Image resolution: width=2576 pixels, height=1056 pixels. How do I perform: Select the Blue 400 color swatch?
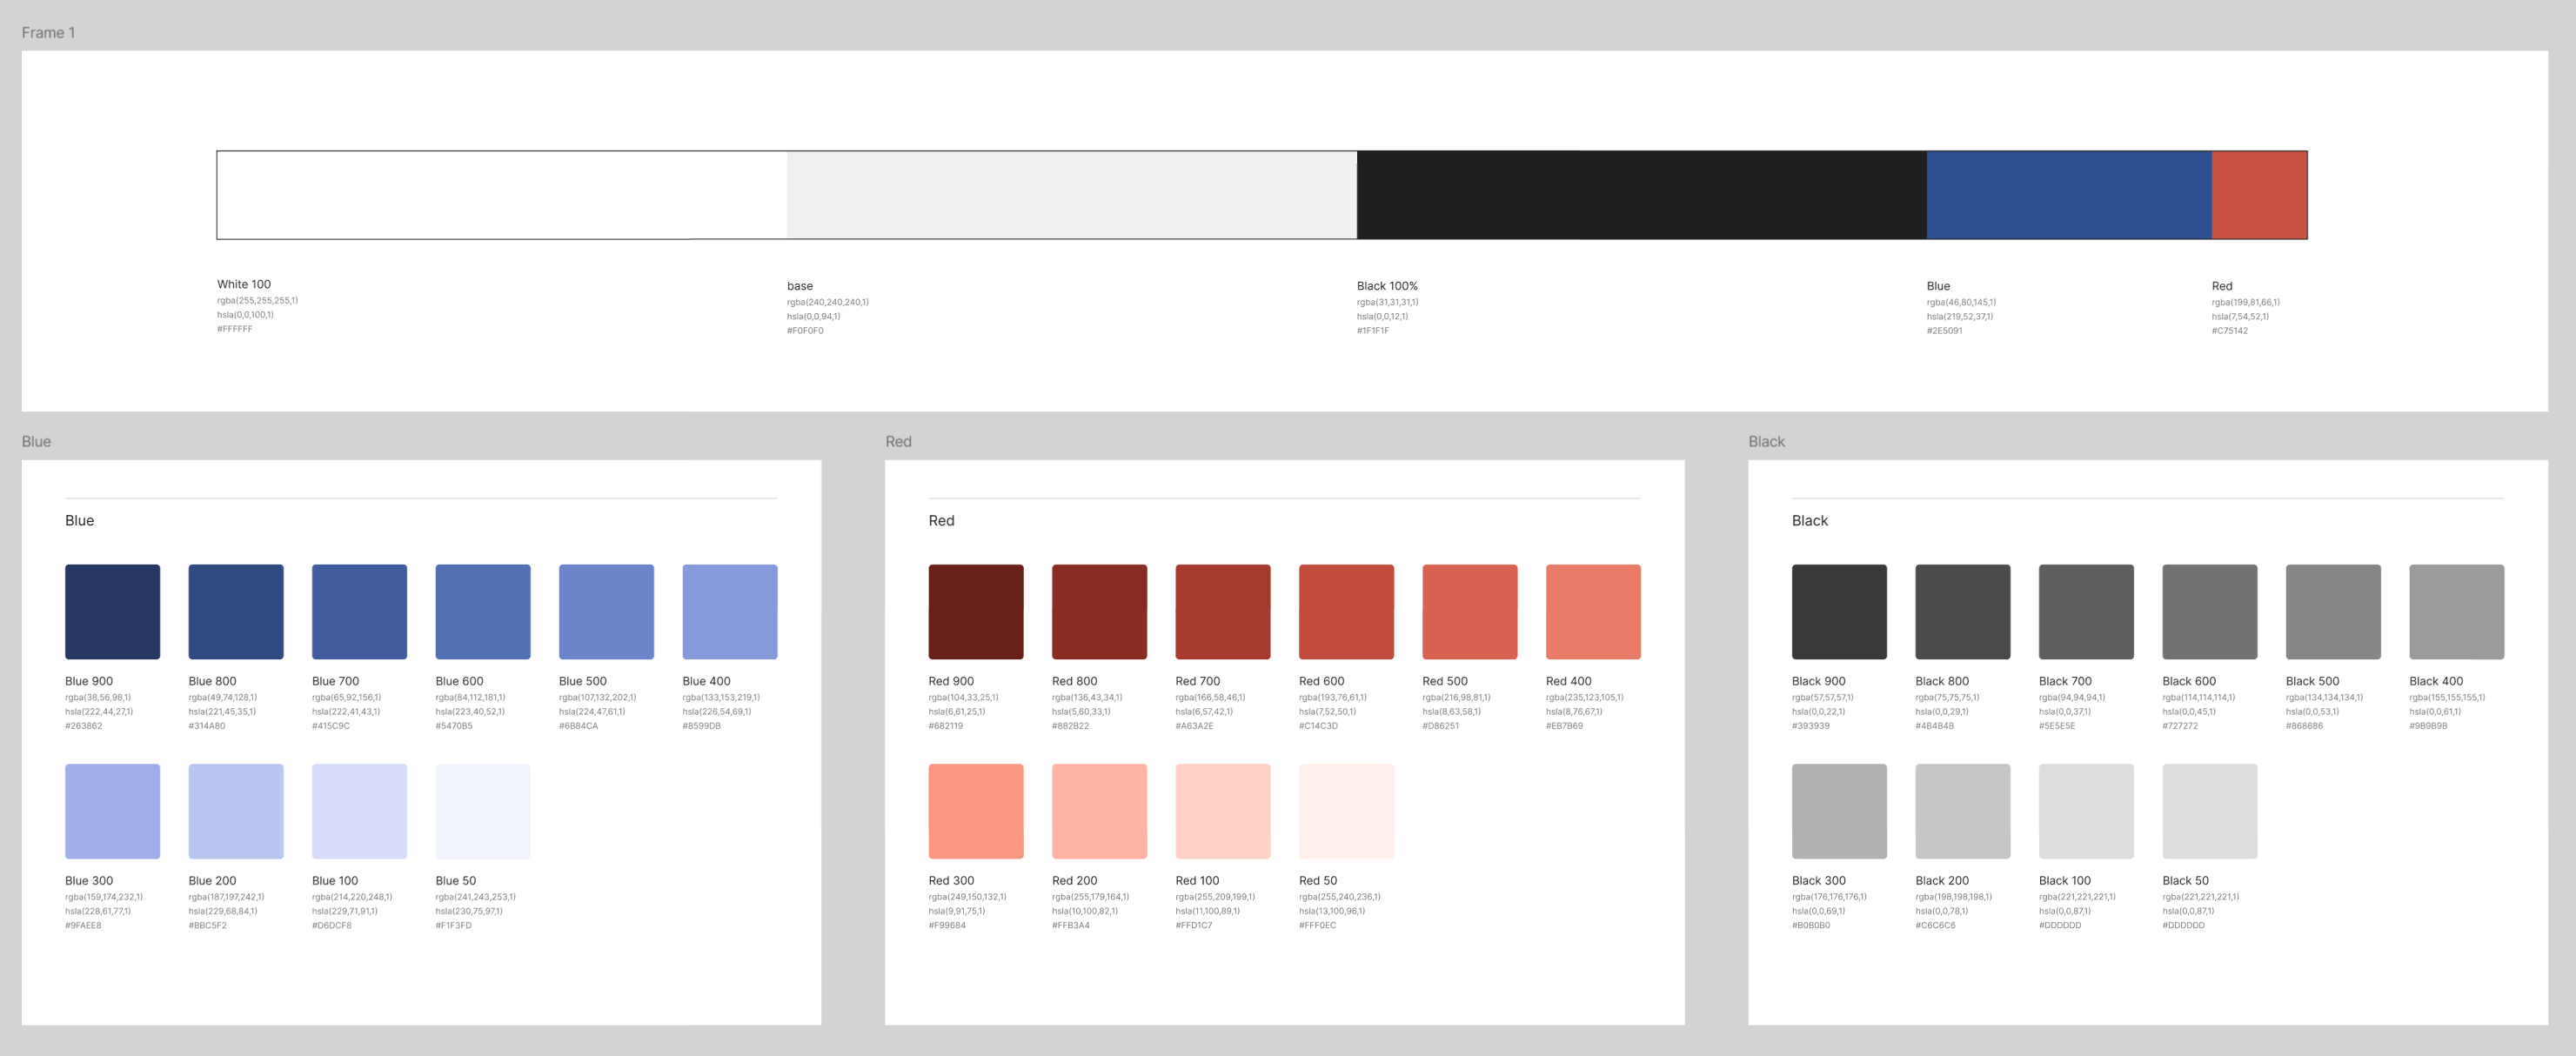(x=730, y=611)
